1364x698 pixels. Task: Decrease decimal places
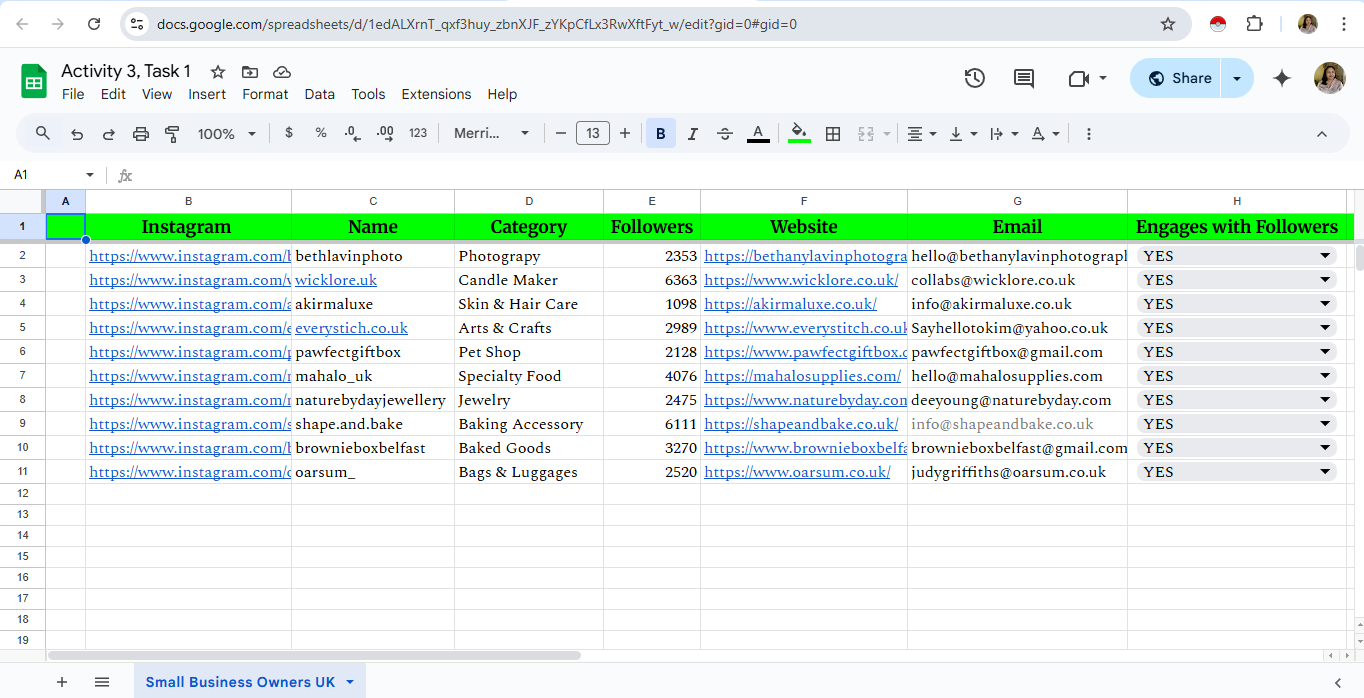[352, 133]
